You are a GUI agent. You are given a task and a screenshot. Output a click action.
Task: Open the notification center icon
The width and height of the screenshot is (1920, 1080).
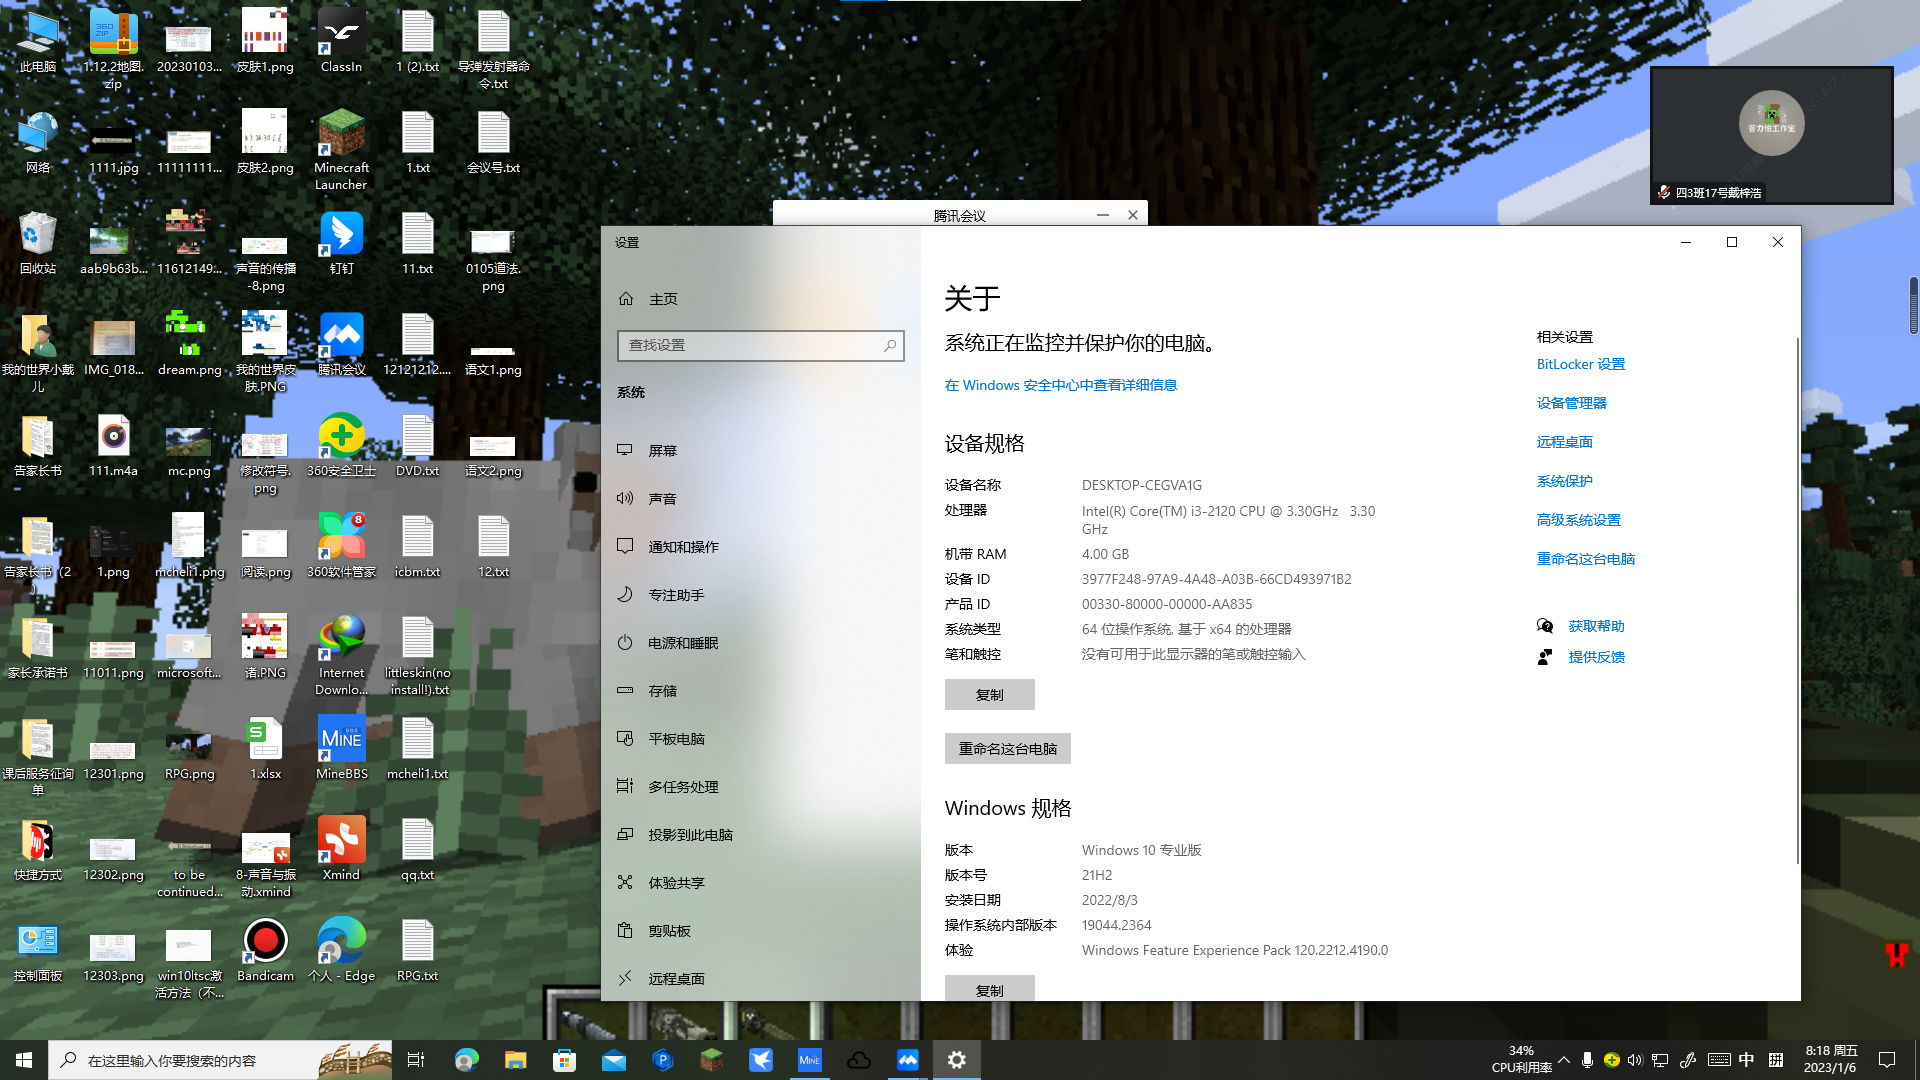click(x=1887, y=1060)
